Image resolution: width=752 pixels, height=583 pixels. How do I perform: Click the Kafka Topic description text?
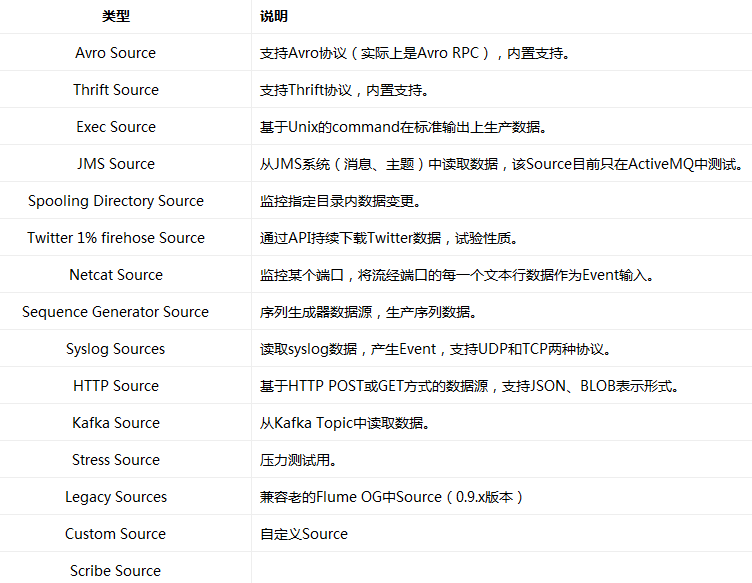345,423
